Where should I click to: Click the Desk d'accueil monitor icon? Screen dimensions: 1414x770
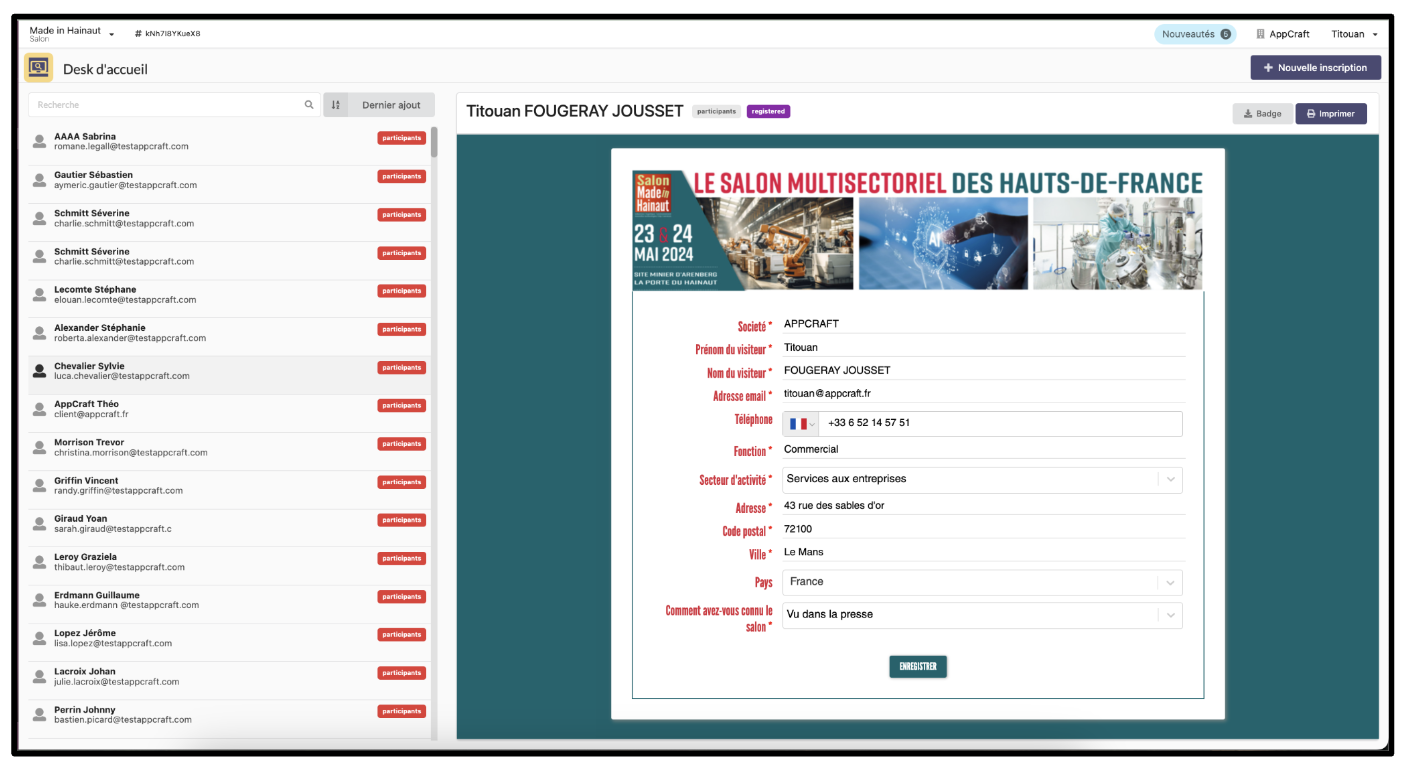click(x=39, y=68)
